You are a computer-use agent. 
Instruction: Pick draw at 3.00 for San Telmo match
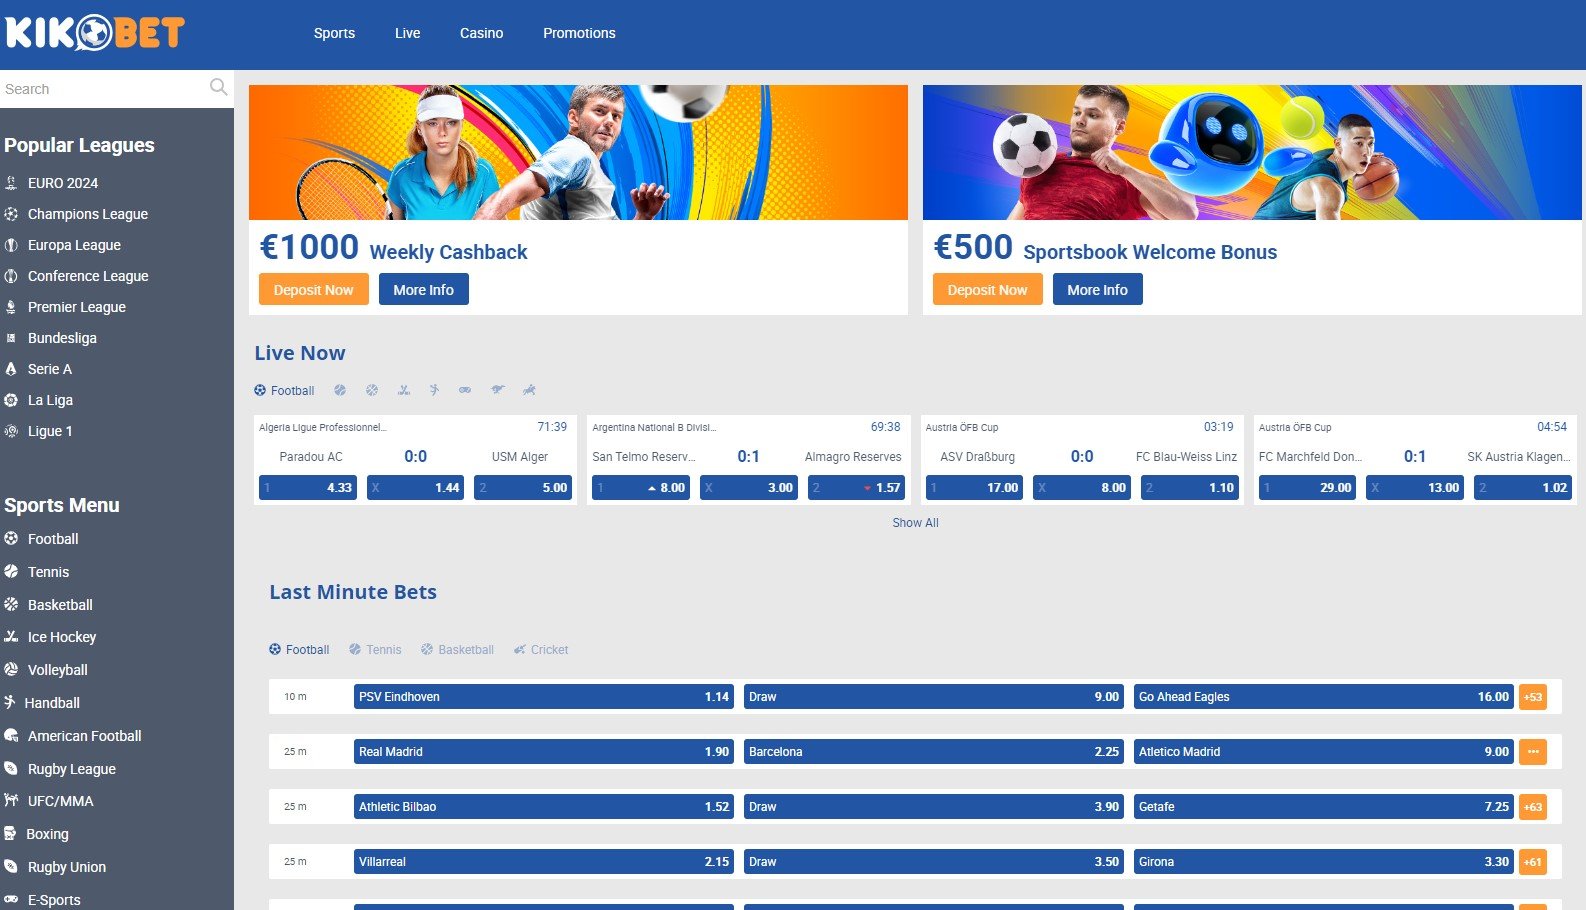[x=749, y=488]
